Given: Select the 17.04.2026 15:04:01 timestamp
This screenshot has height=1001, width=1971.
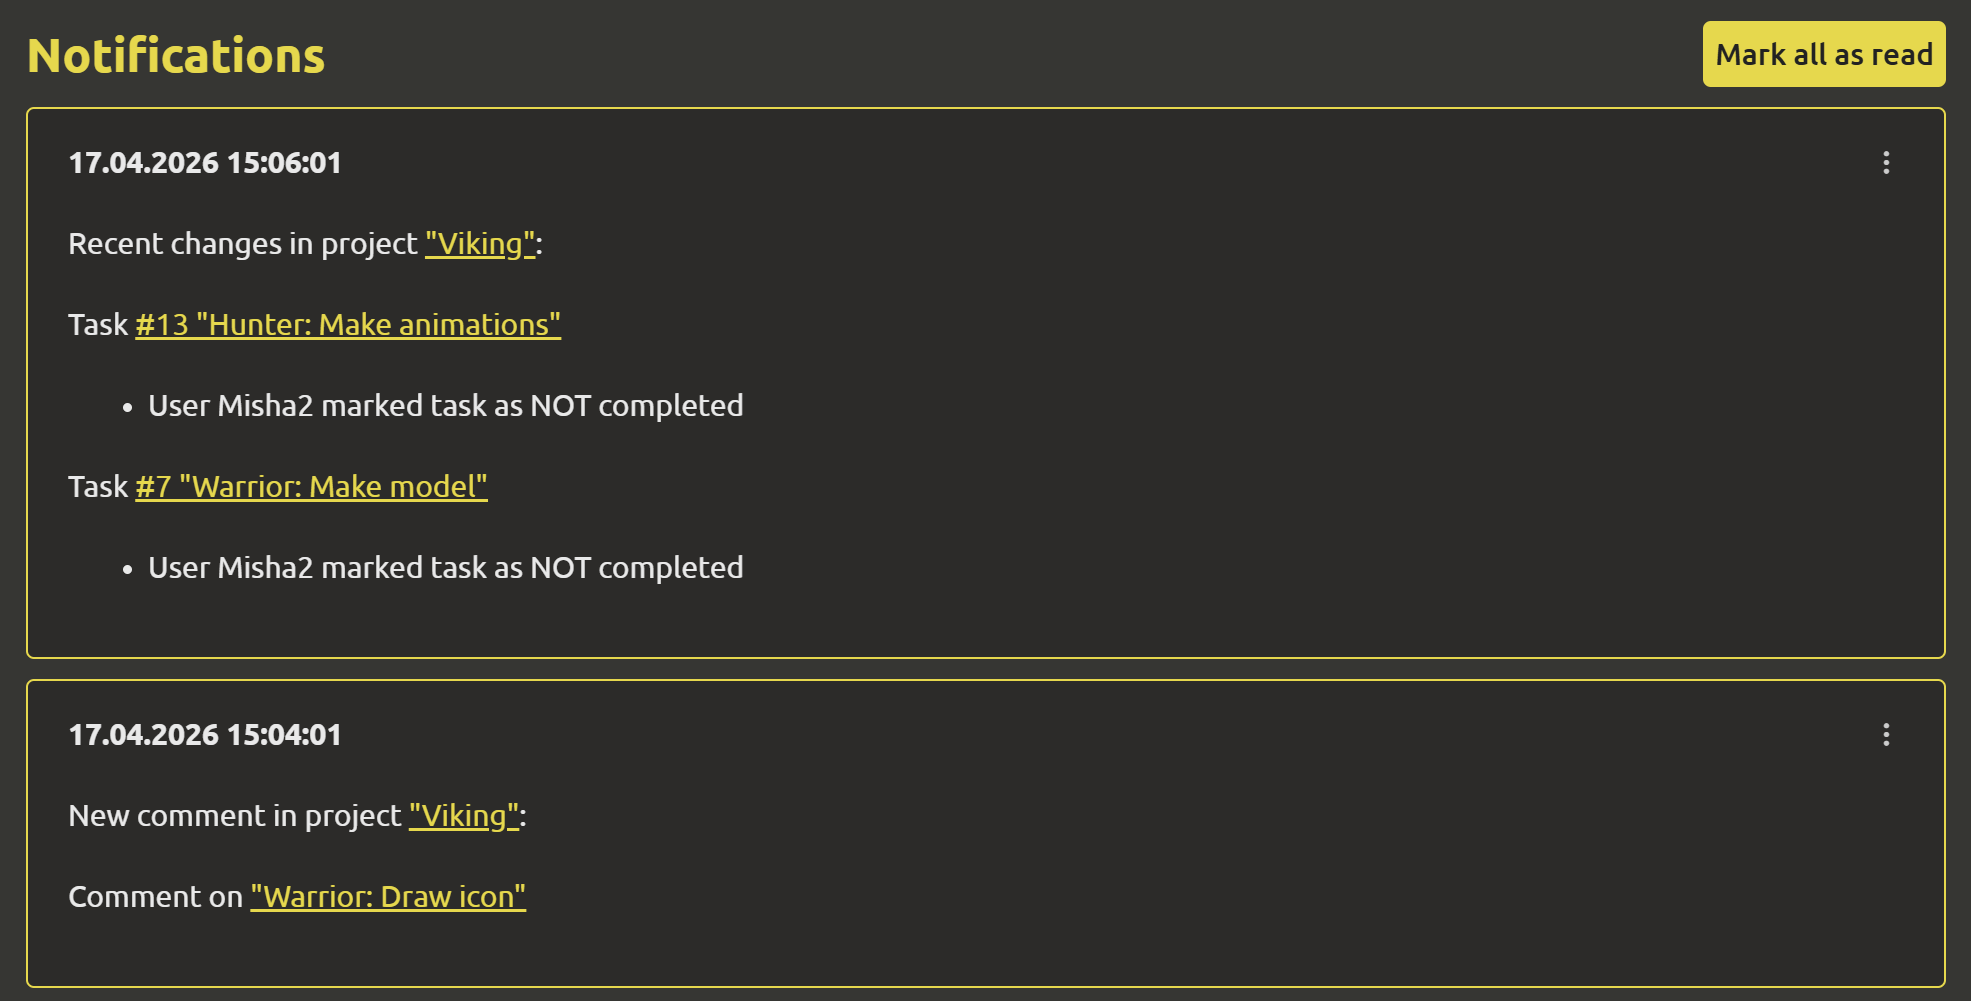Looking at the screenshot, I should tap(205, 735).
